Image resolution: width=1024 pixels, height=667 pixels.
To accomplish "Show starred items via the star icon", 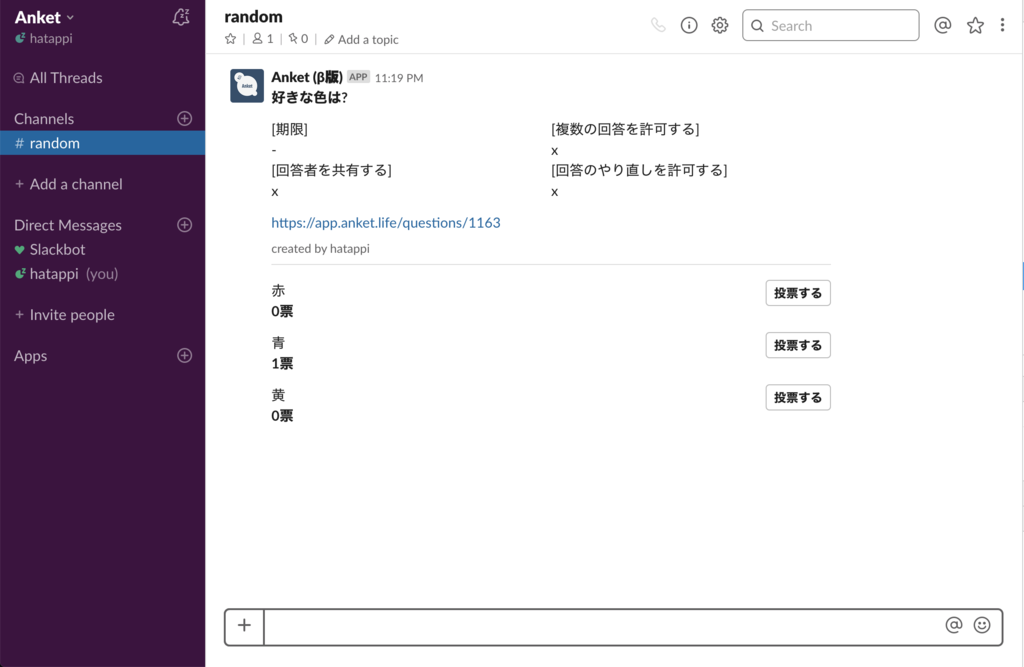I will pos(975,25).
